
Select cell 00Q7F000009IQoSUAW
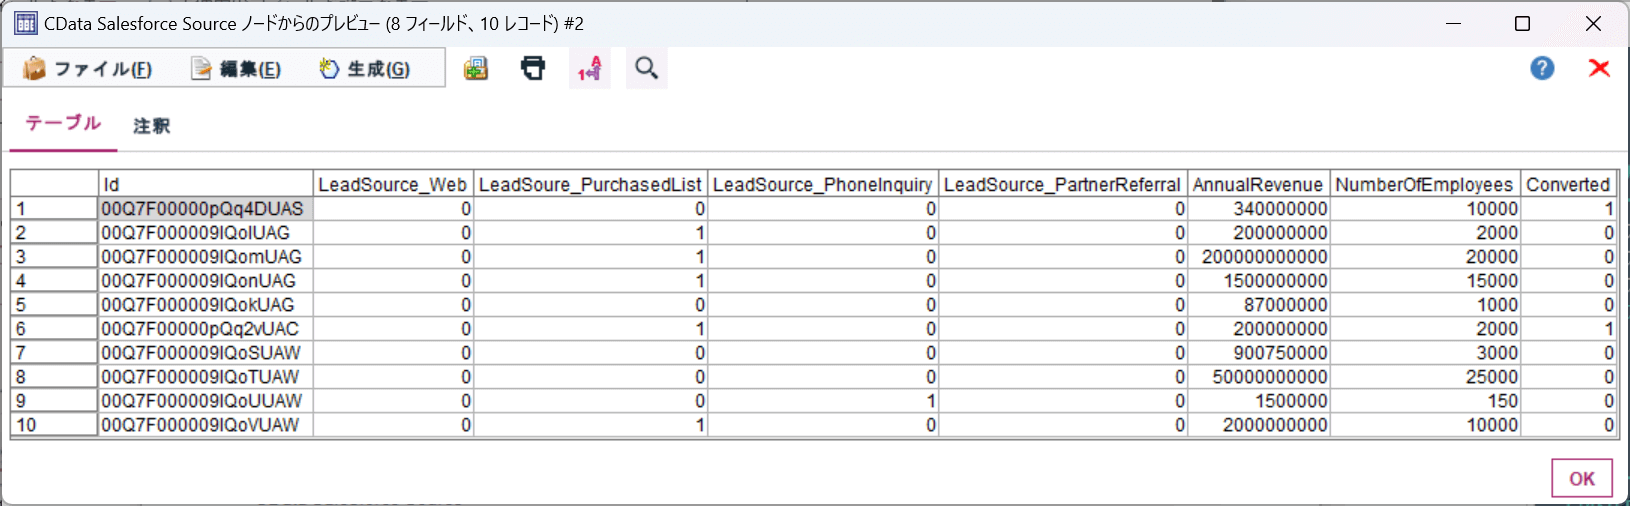206,352
